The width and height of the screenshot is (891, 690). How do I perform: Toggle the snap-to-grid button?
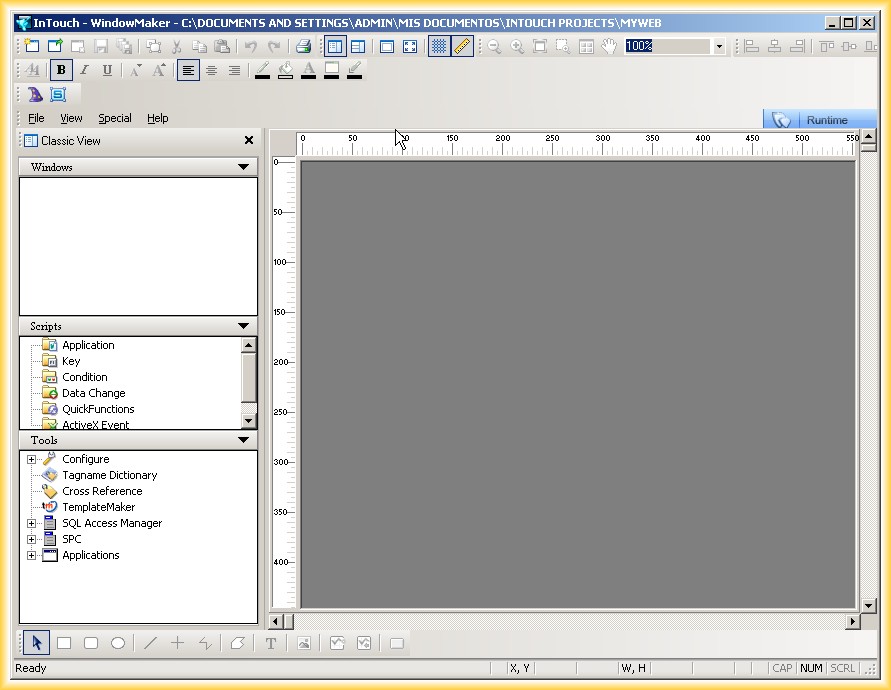coord(439,46)
